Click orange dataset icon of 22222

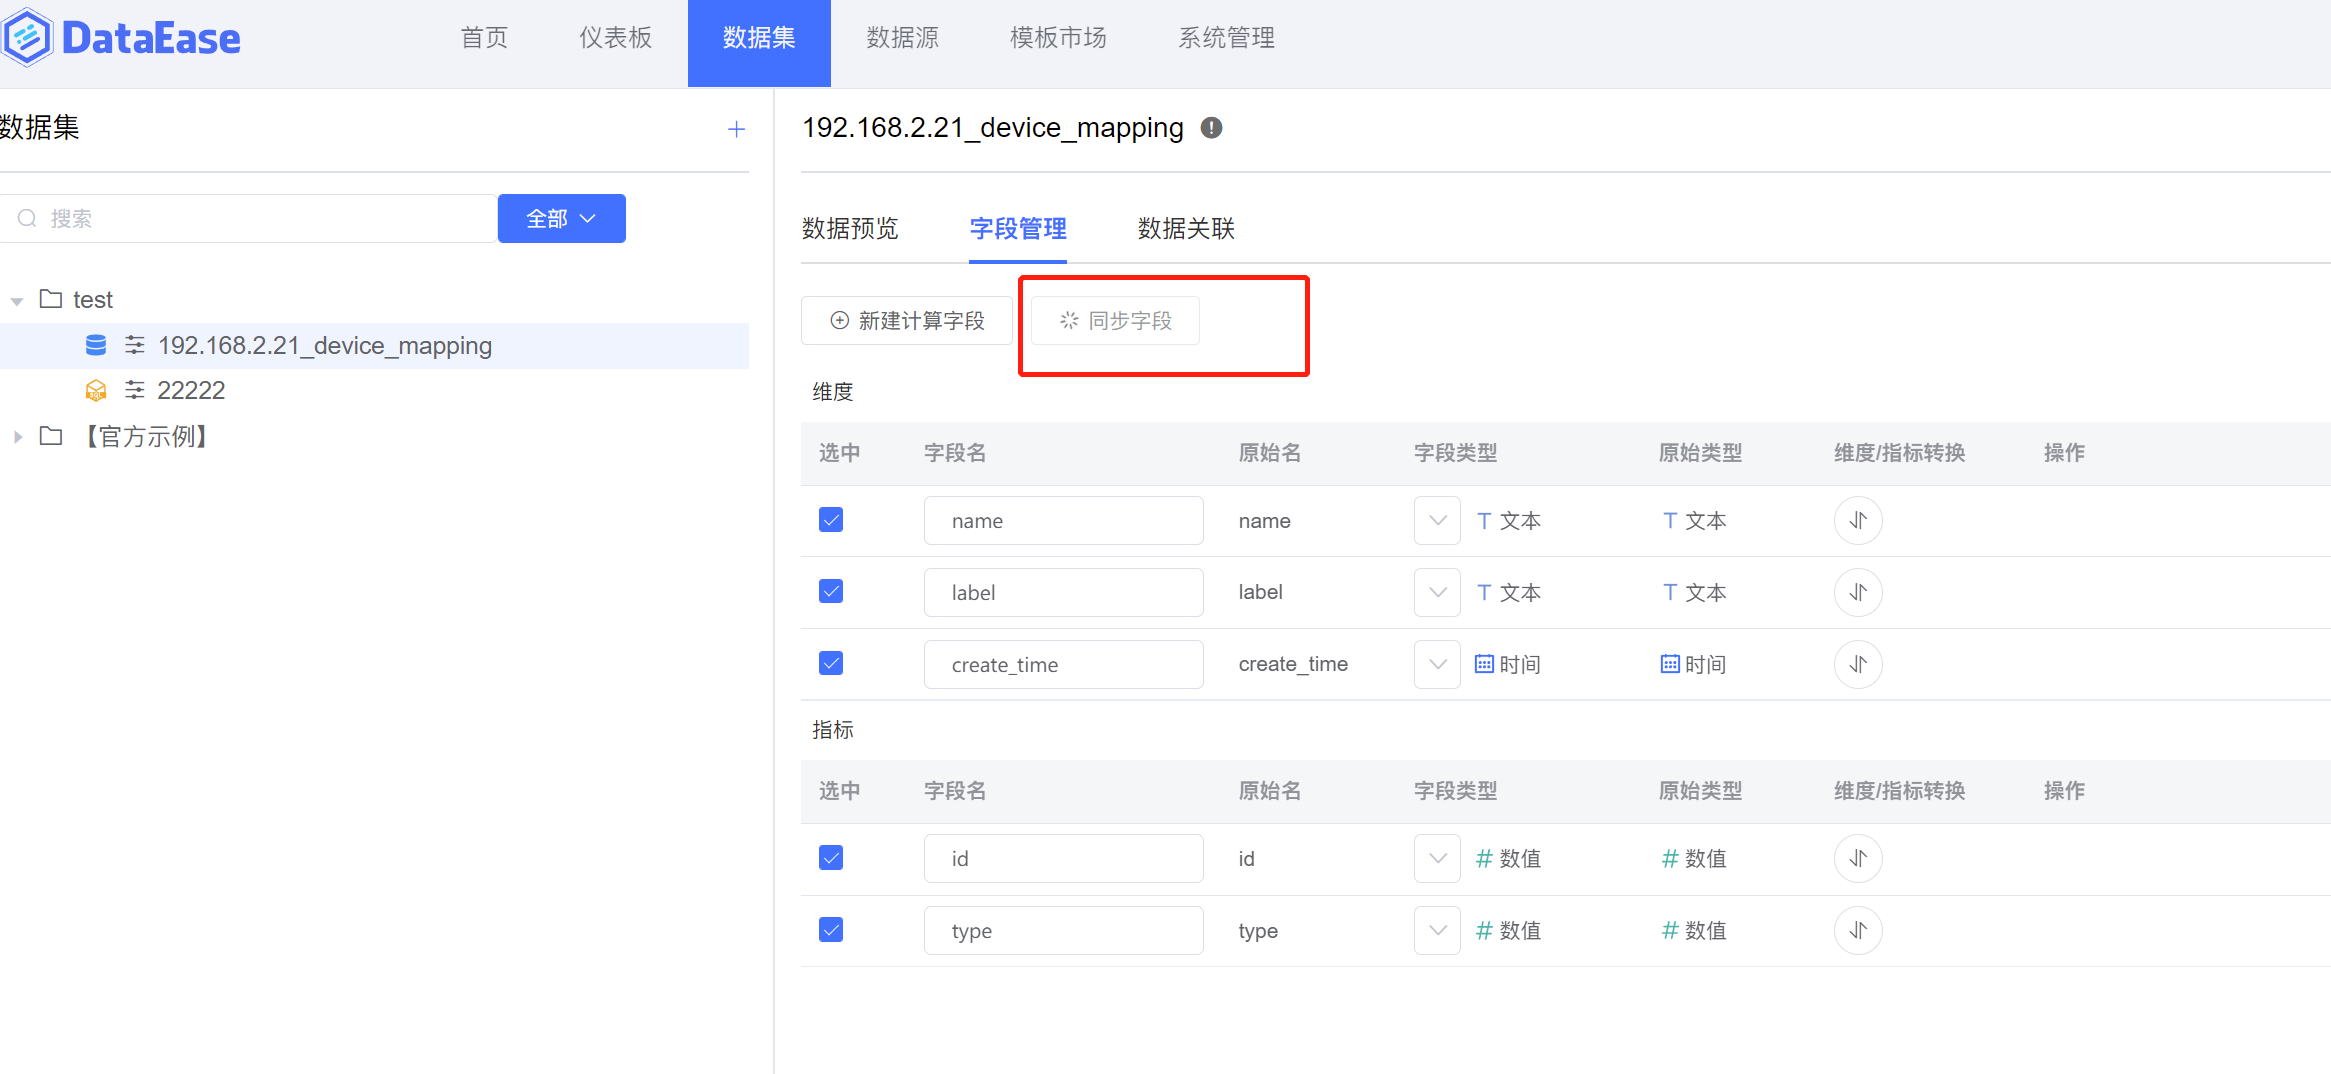pos(96,390)
